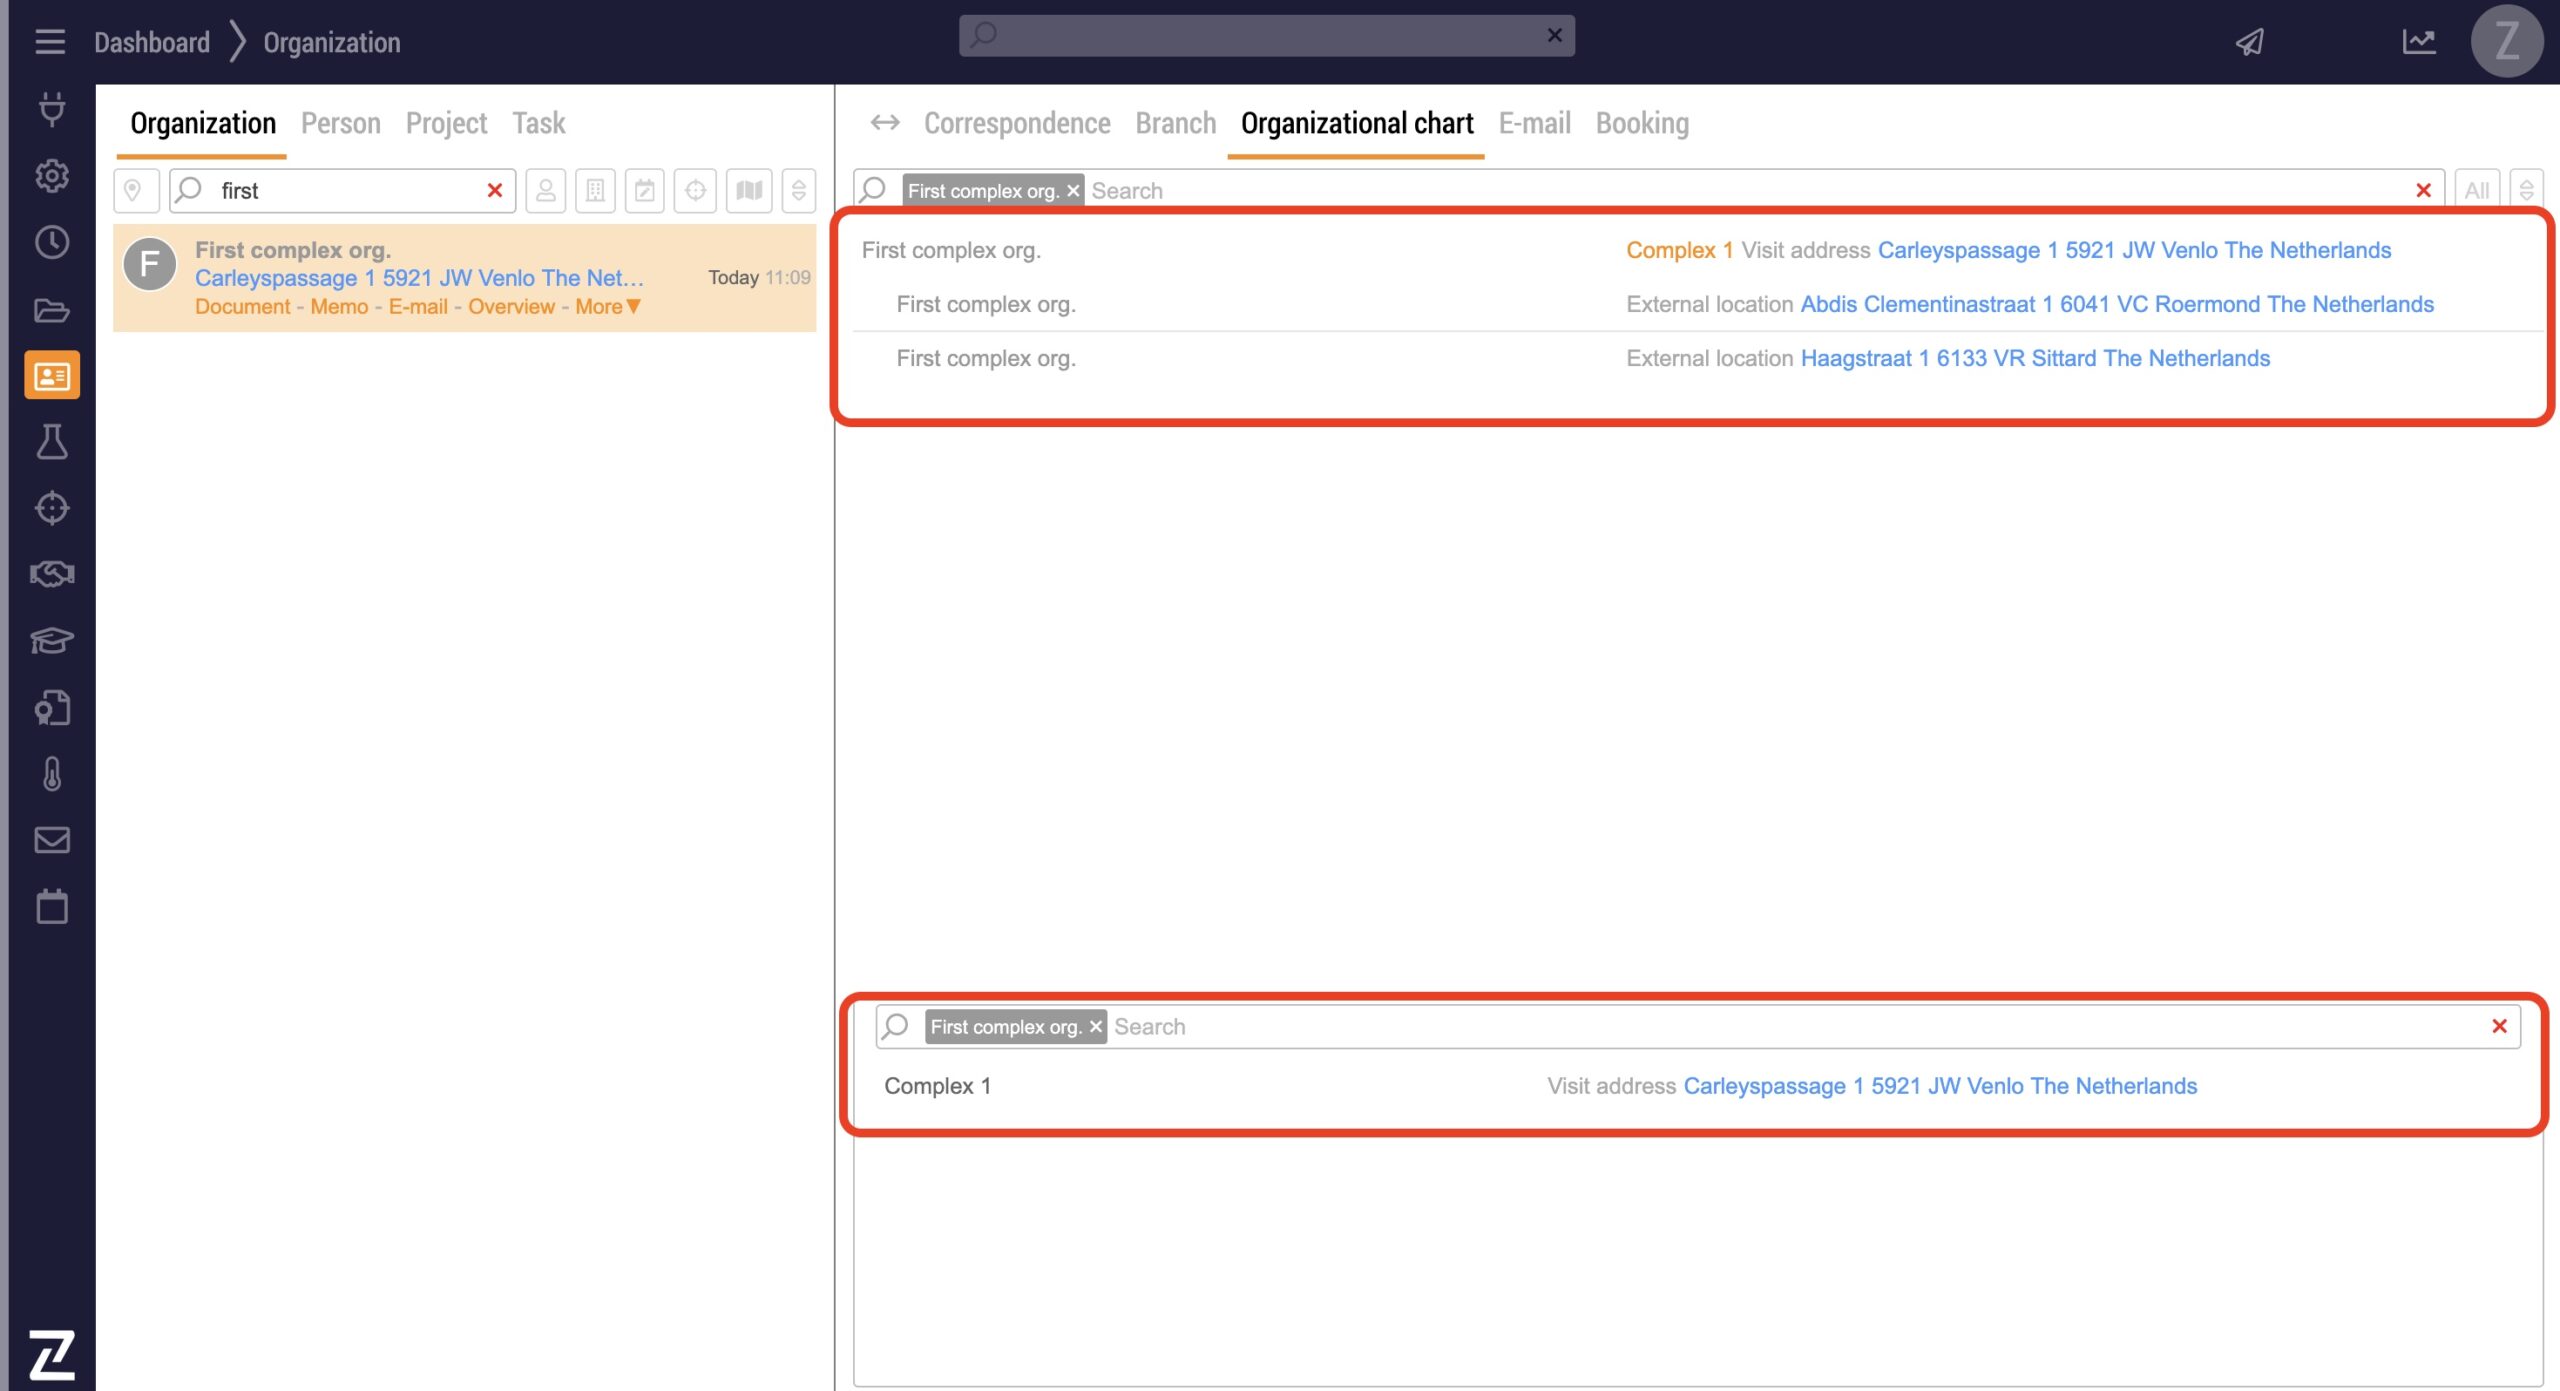
Task: Click the plug icon in sidebar
Action: 52,108
